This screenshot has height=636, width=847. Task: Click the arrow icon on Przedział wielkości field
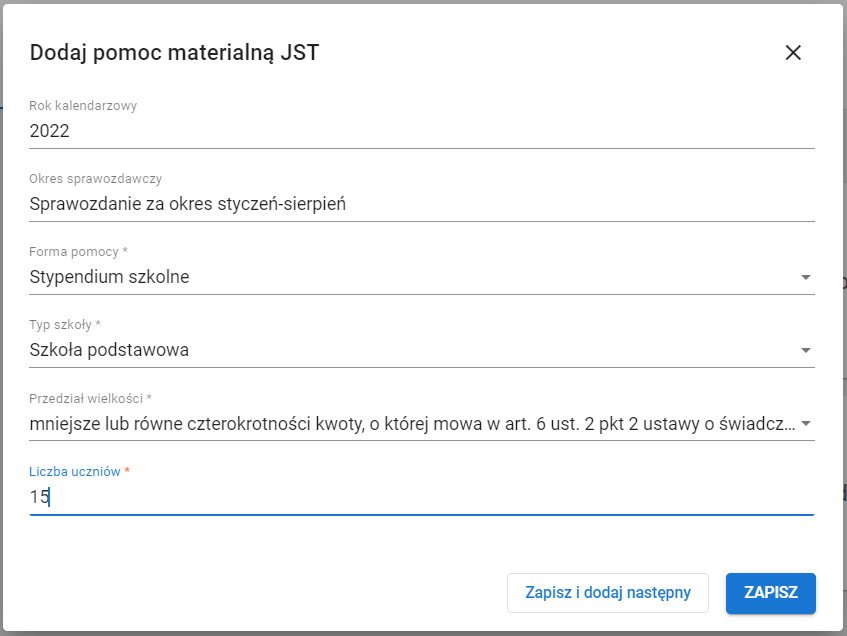coord(806,423)
